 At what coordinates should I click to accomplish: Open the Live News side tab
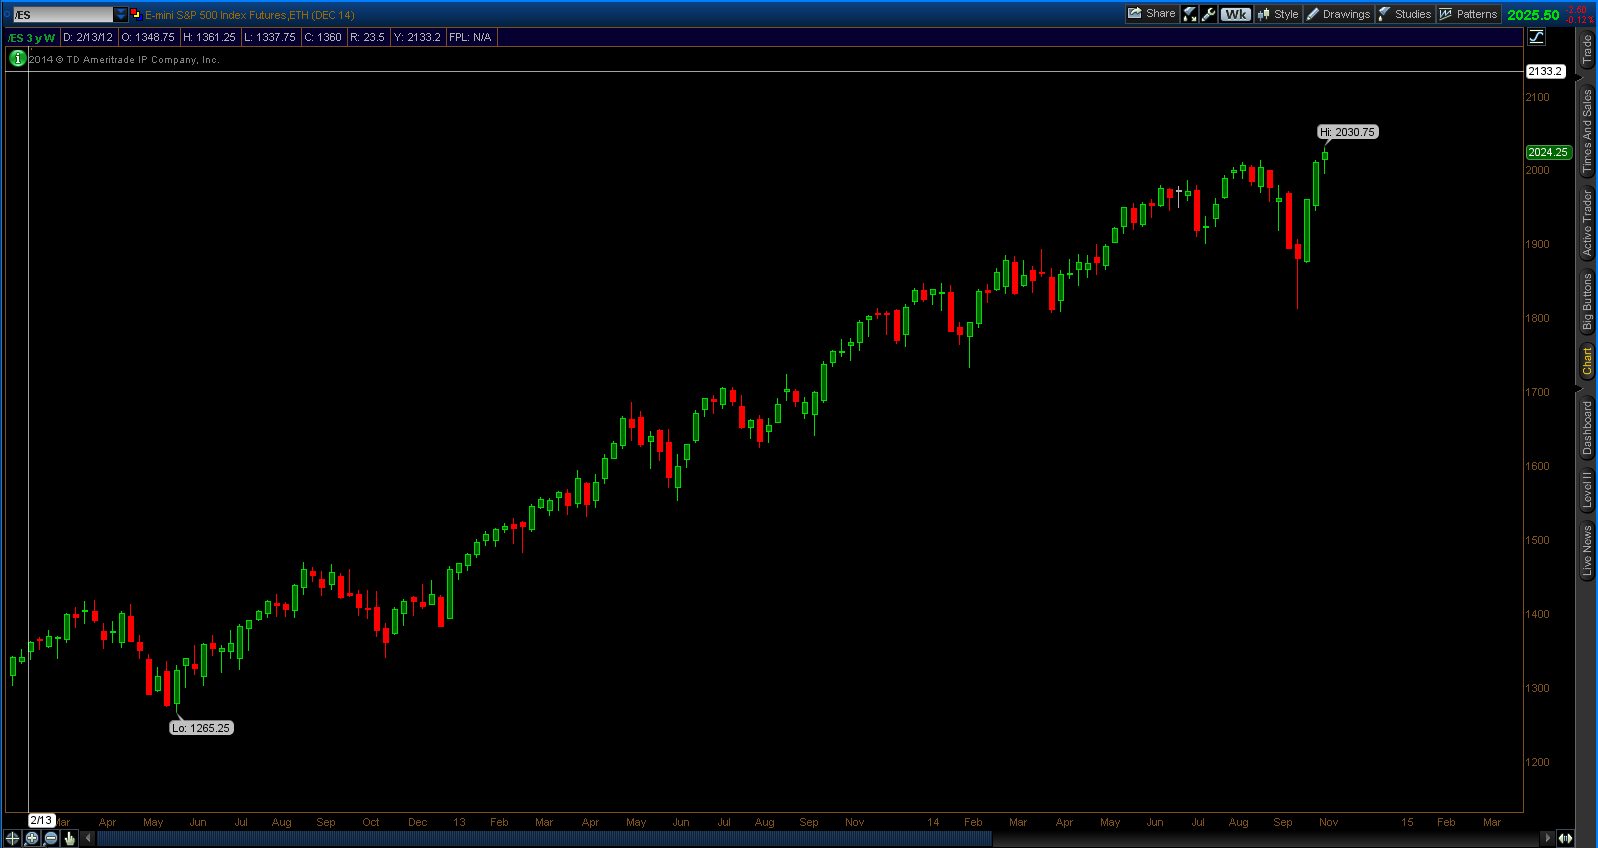1587,550
